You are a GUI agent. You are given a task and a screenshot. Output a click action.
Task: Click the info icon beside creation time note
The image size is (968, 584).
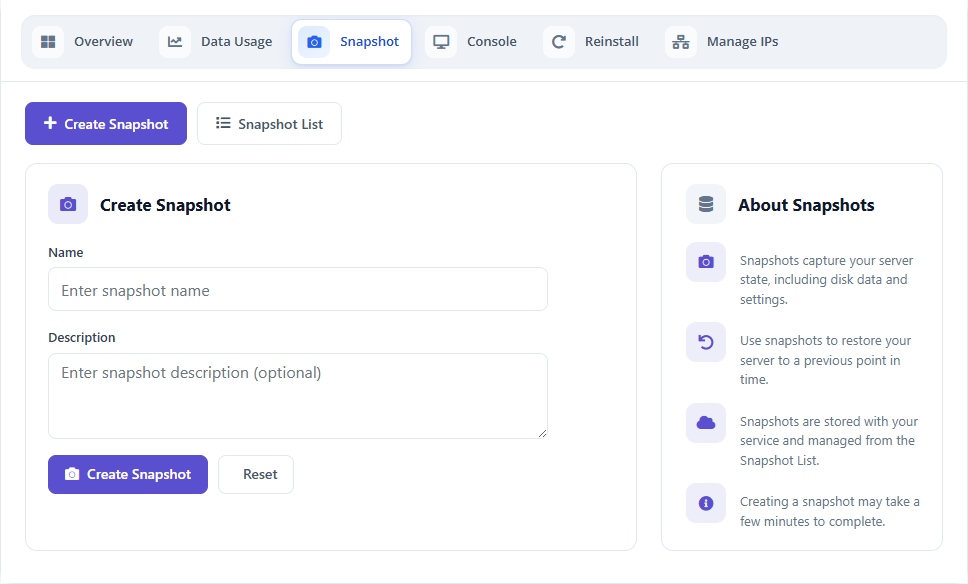pos(706,503)
